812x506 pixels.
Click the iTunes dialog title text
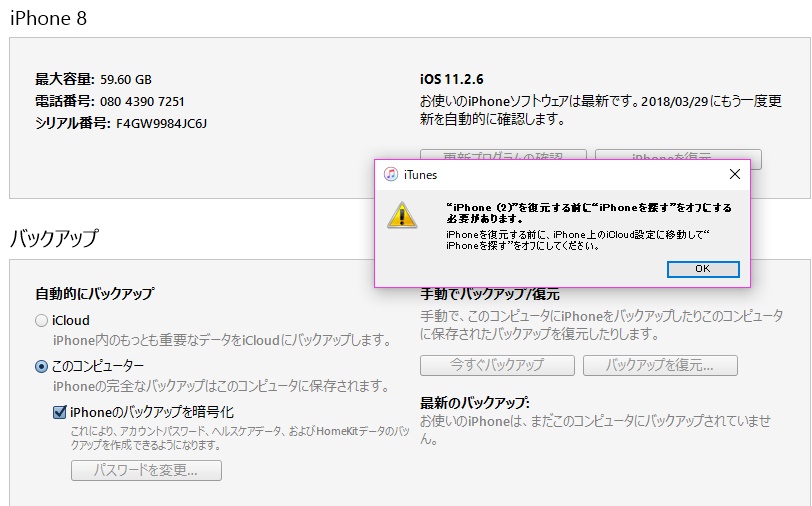pos(420,175)
